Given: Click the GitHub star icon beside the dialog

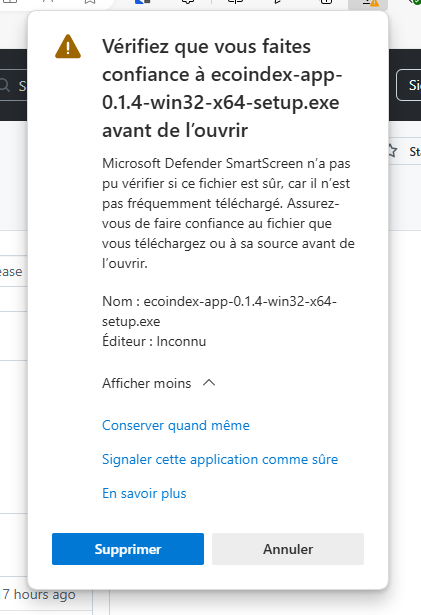Looking at the screenshot, I should tap(392, 151).
